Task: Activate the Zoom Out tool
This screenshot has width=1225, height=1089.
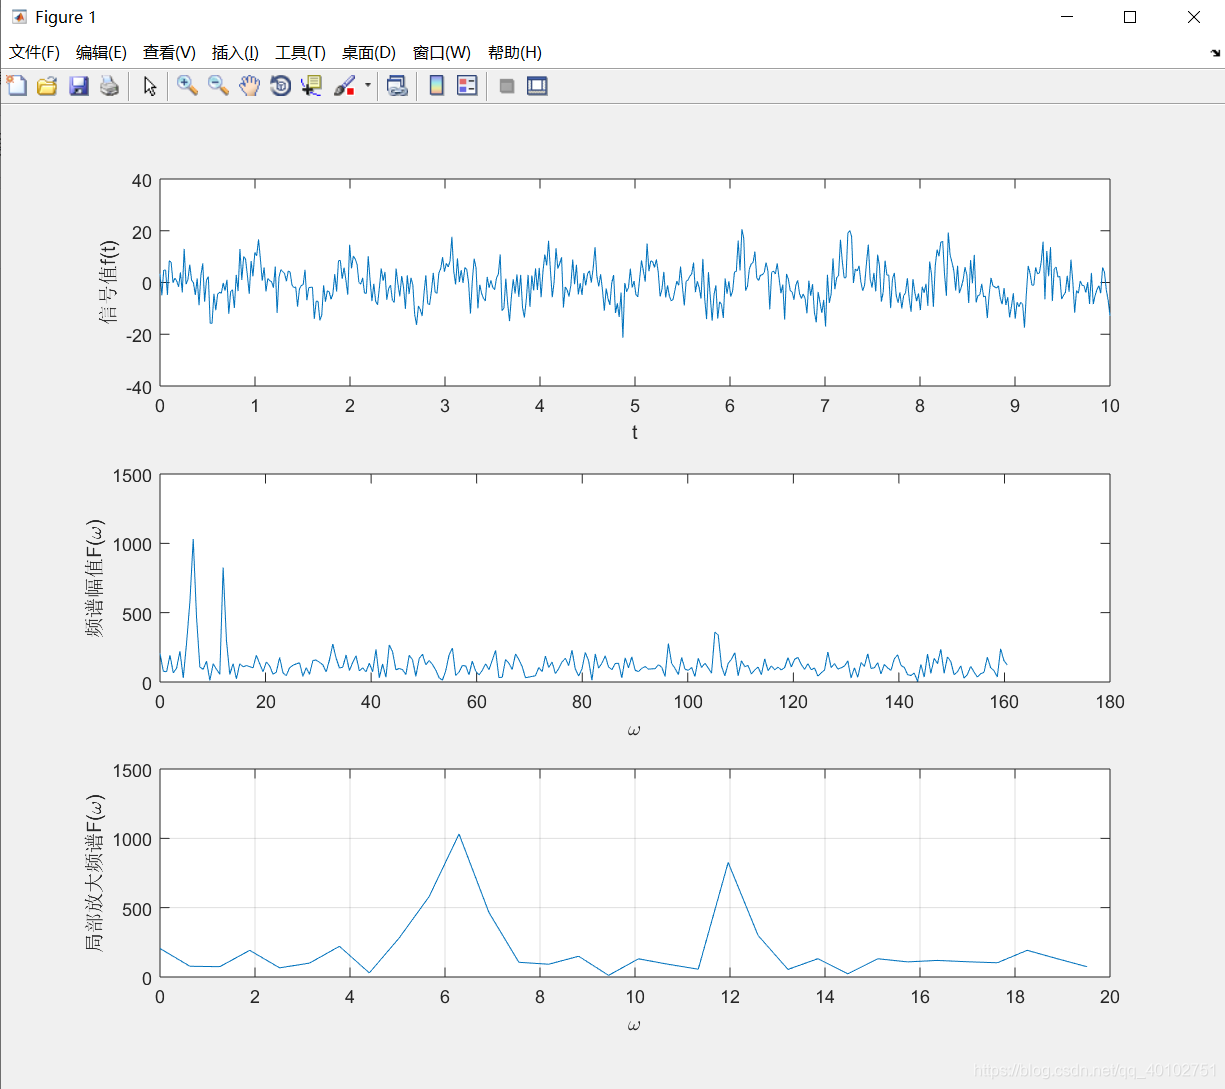Action: point(218,86)
